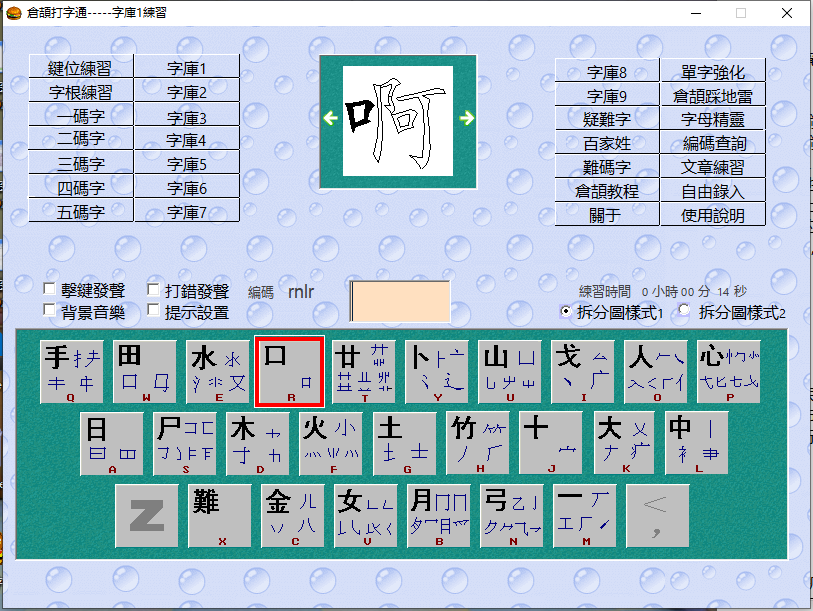
Task: Click the 百家姓 practice button
Action: (606, 141)
